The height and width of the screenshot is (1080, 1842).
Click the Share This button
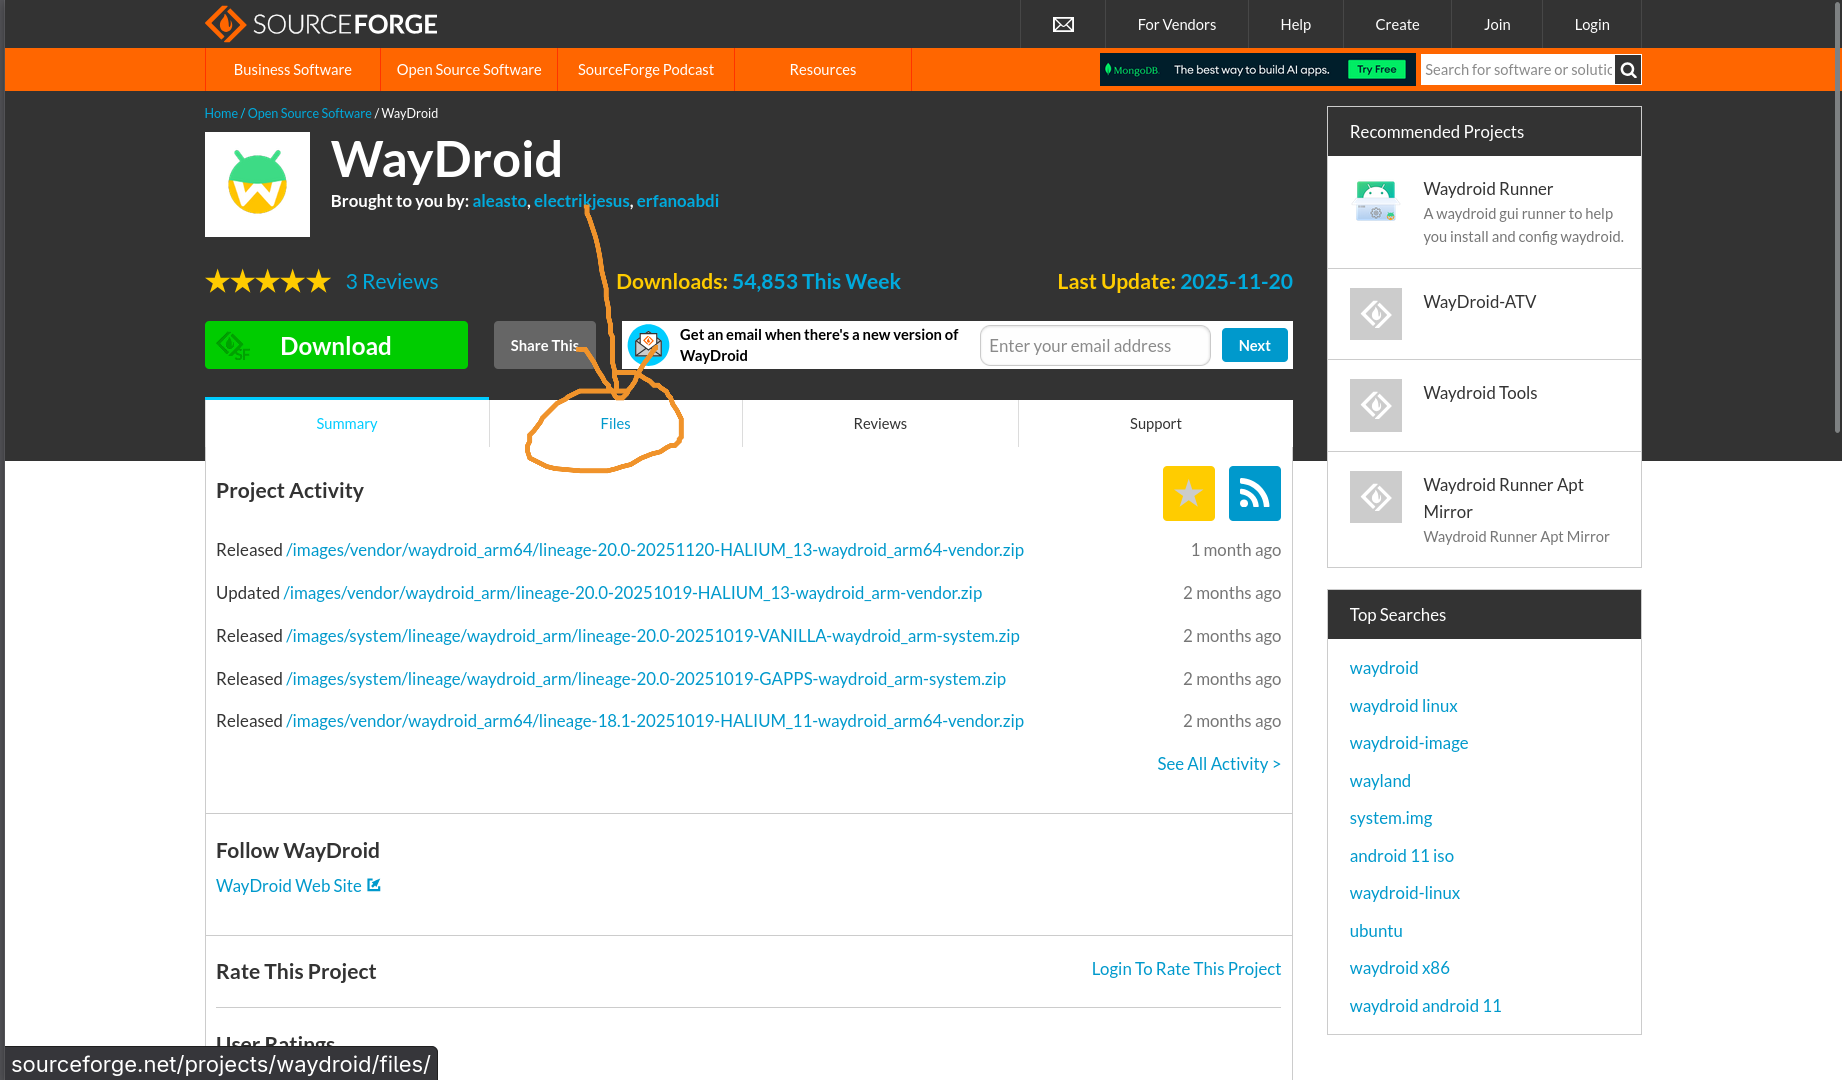click(x=544, y=344)
